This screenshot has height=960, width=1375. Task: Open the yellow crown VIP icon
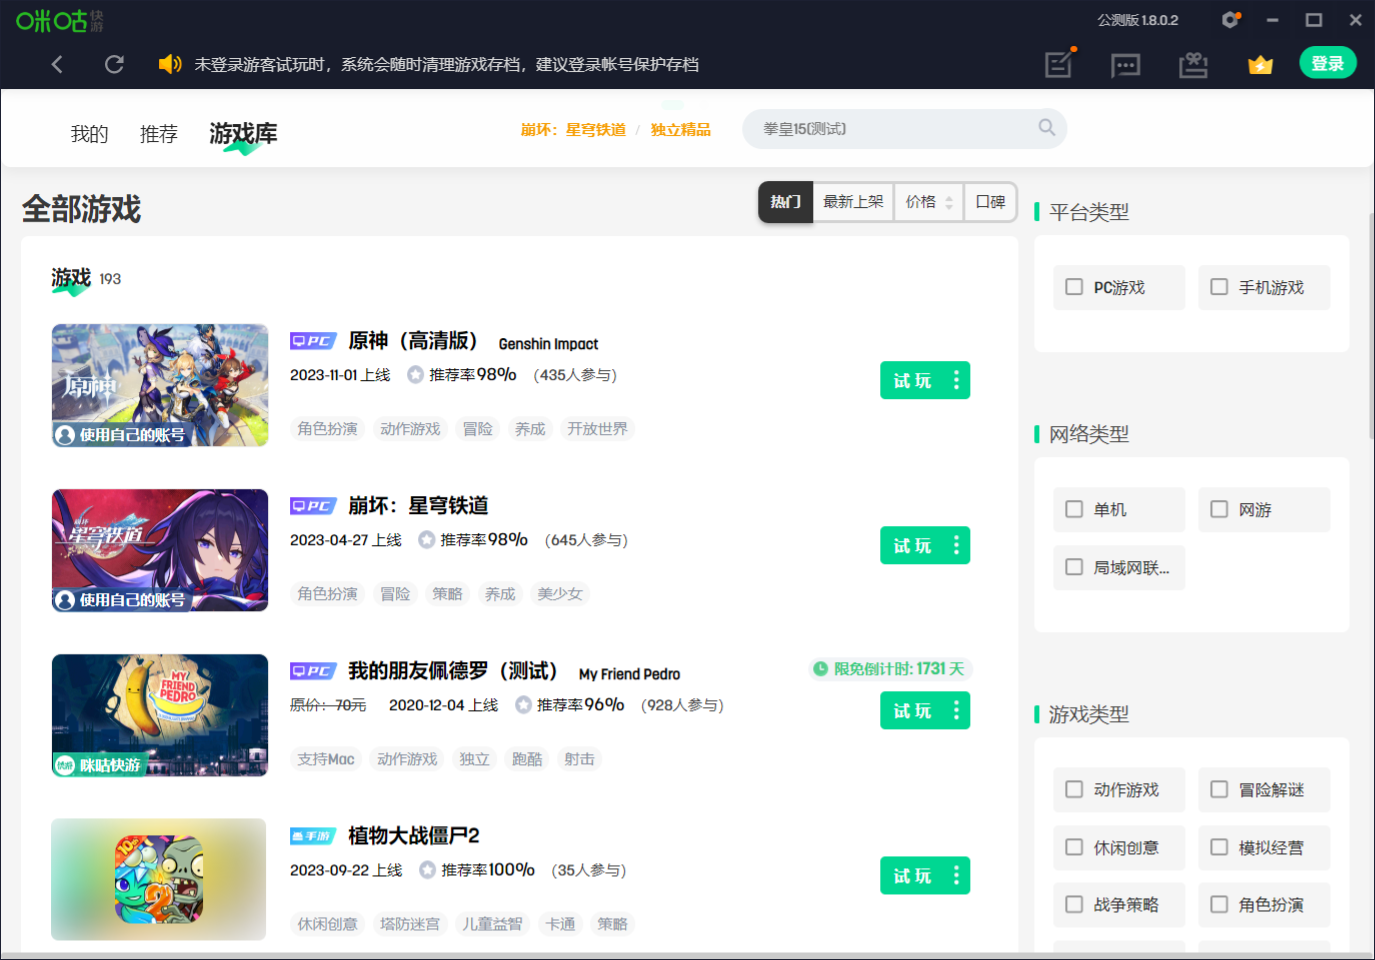click(1260, 65)
